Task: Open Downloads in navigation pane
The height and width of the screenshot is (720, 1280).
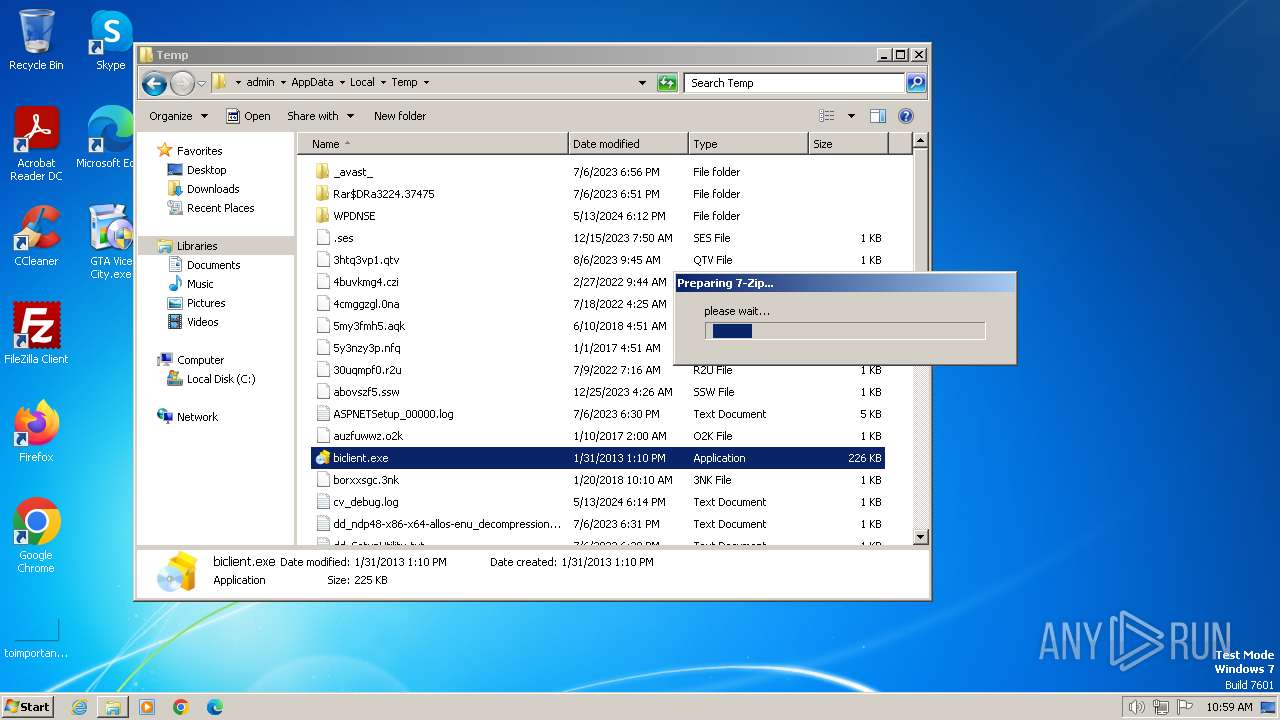Action: click(x=213, y=189)
